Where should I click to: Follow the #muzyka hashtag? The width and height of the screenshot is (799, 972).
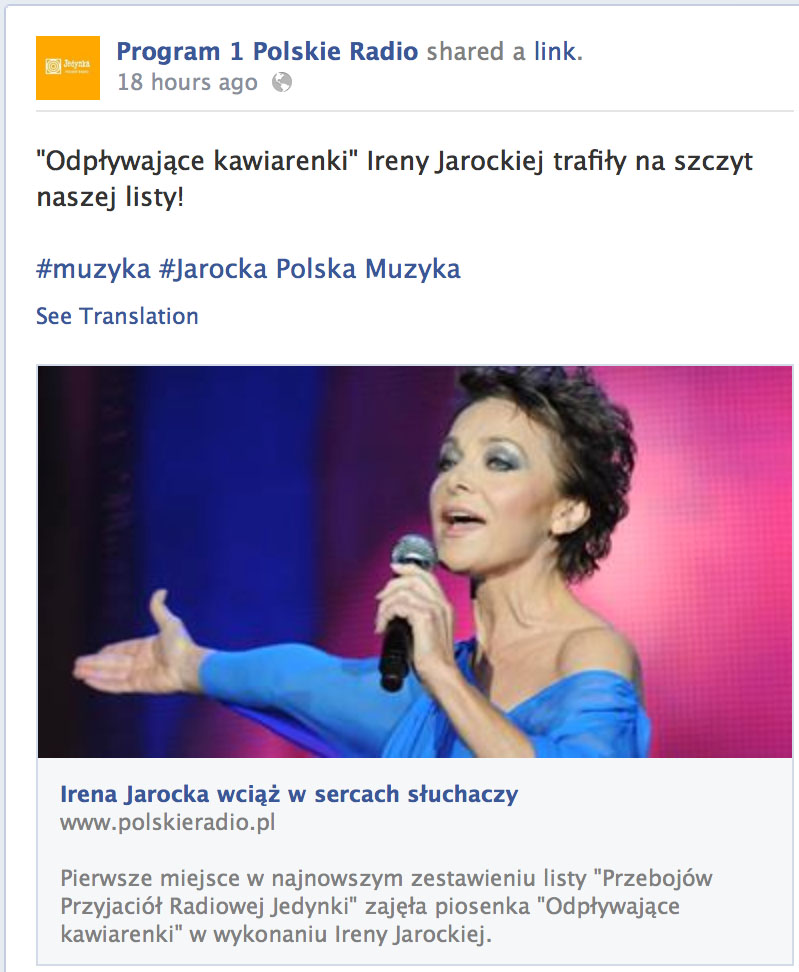coord(94,269)
